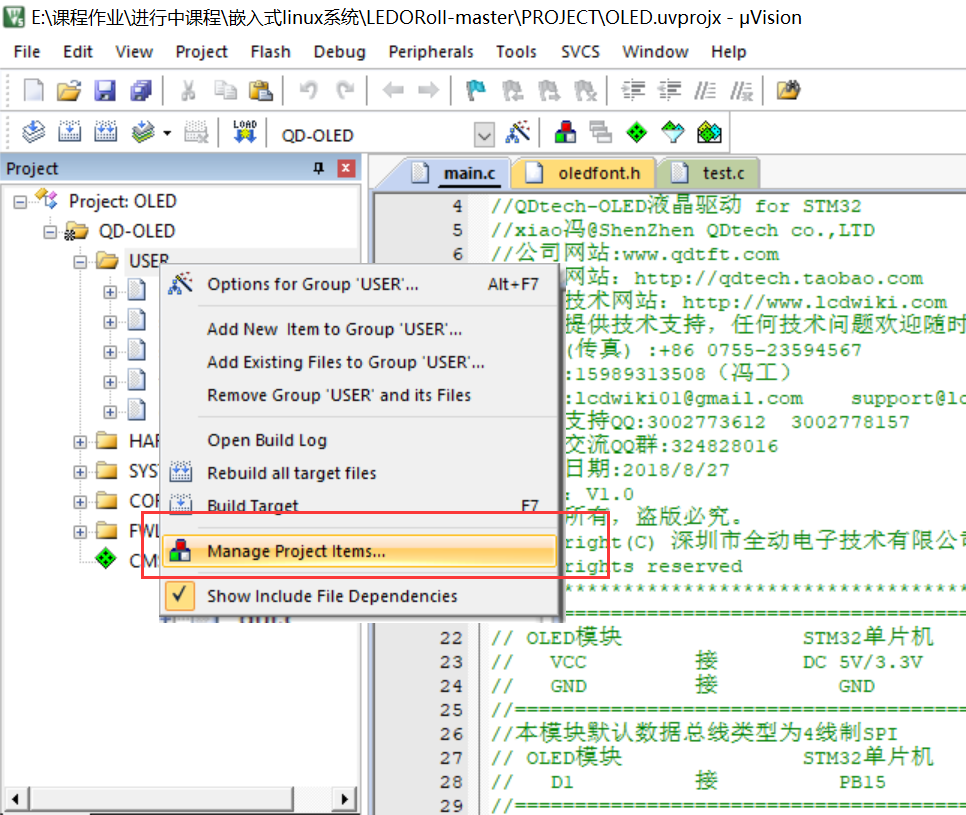The height and width of the screenshot is (815, 966).
Task: Click the Save All toolbar icon
Action: 140,90
